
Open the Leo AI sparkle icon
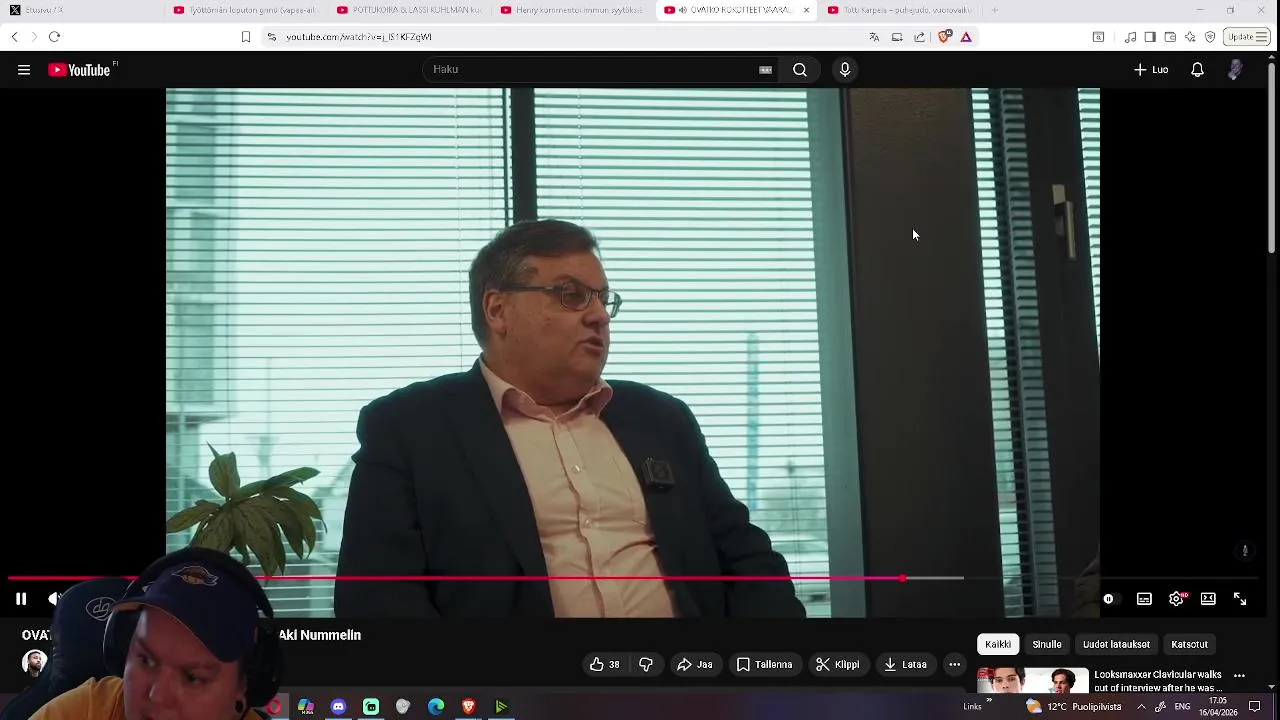(x=1190, y=37)
